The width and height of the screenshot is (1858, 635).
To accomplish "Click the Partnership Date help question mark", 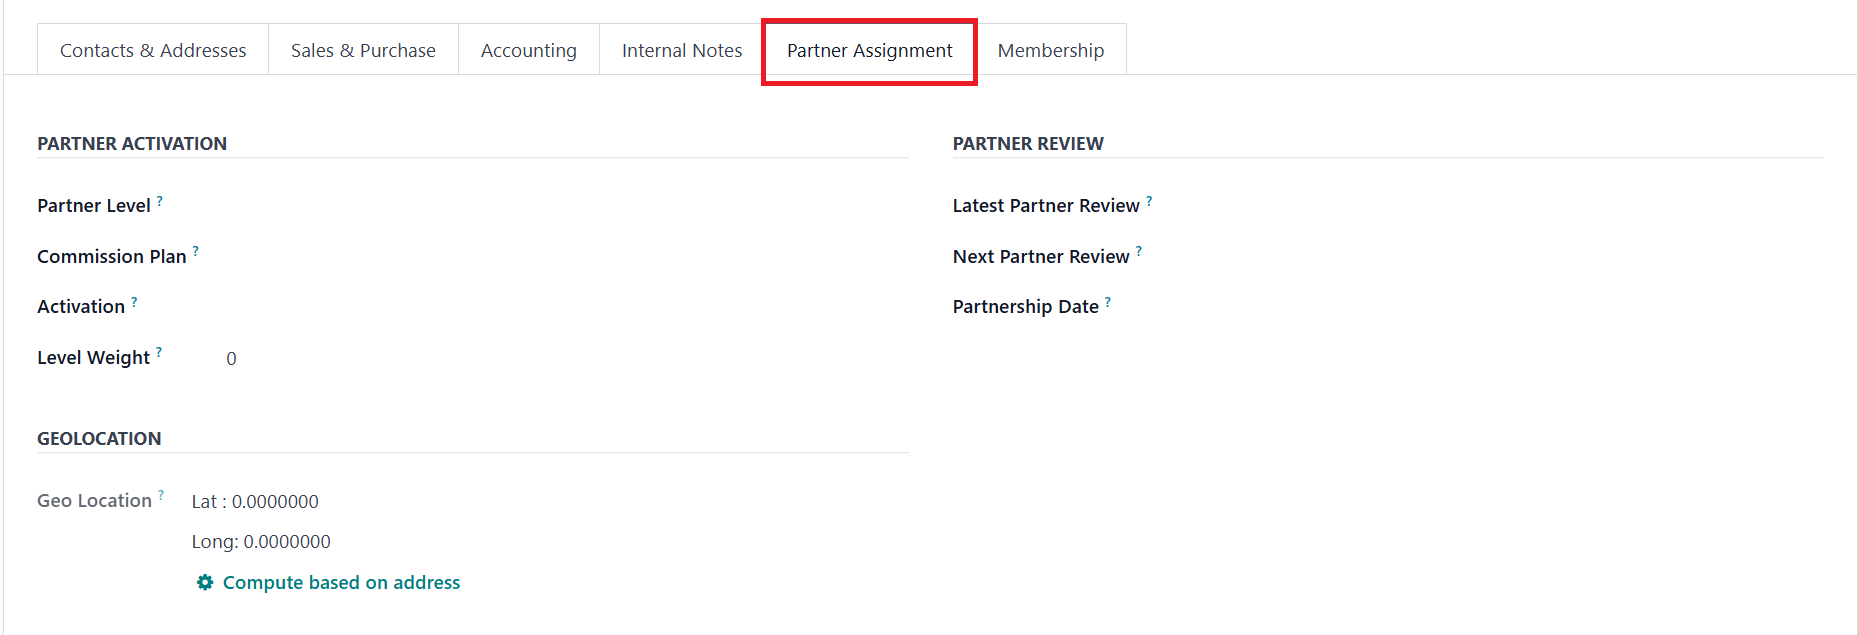I will (x=1108, y=301).
